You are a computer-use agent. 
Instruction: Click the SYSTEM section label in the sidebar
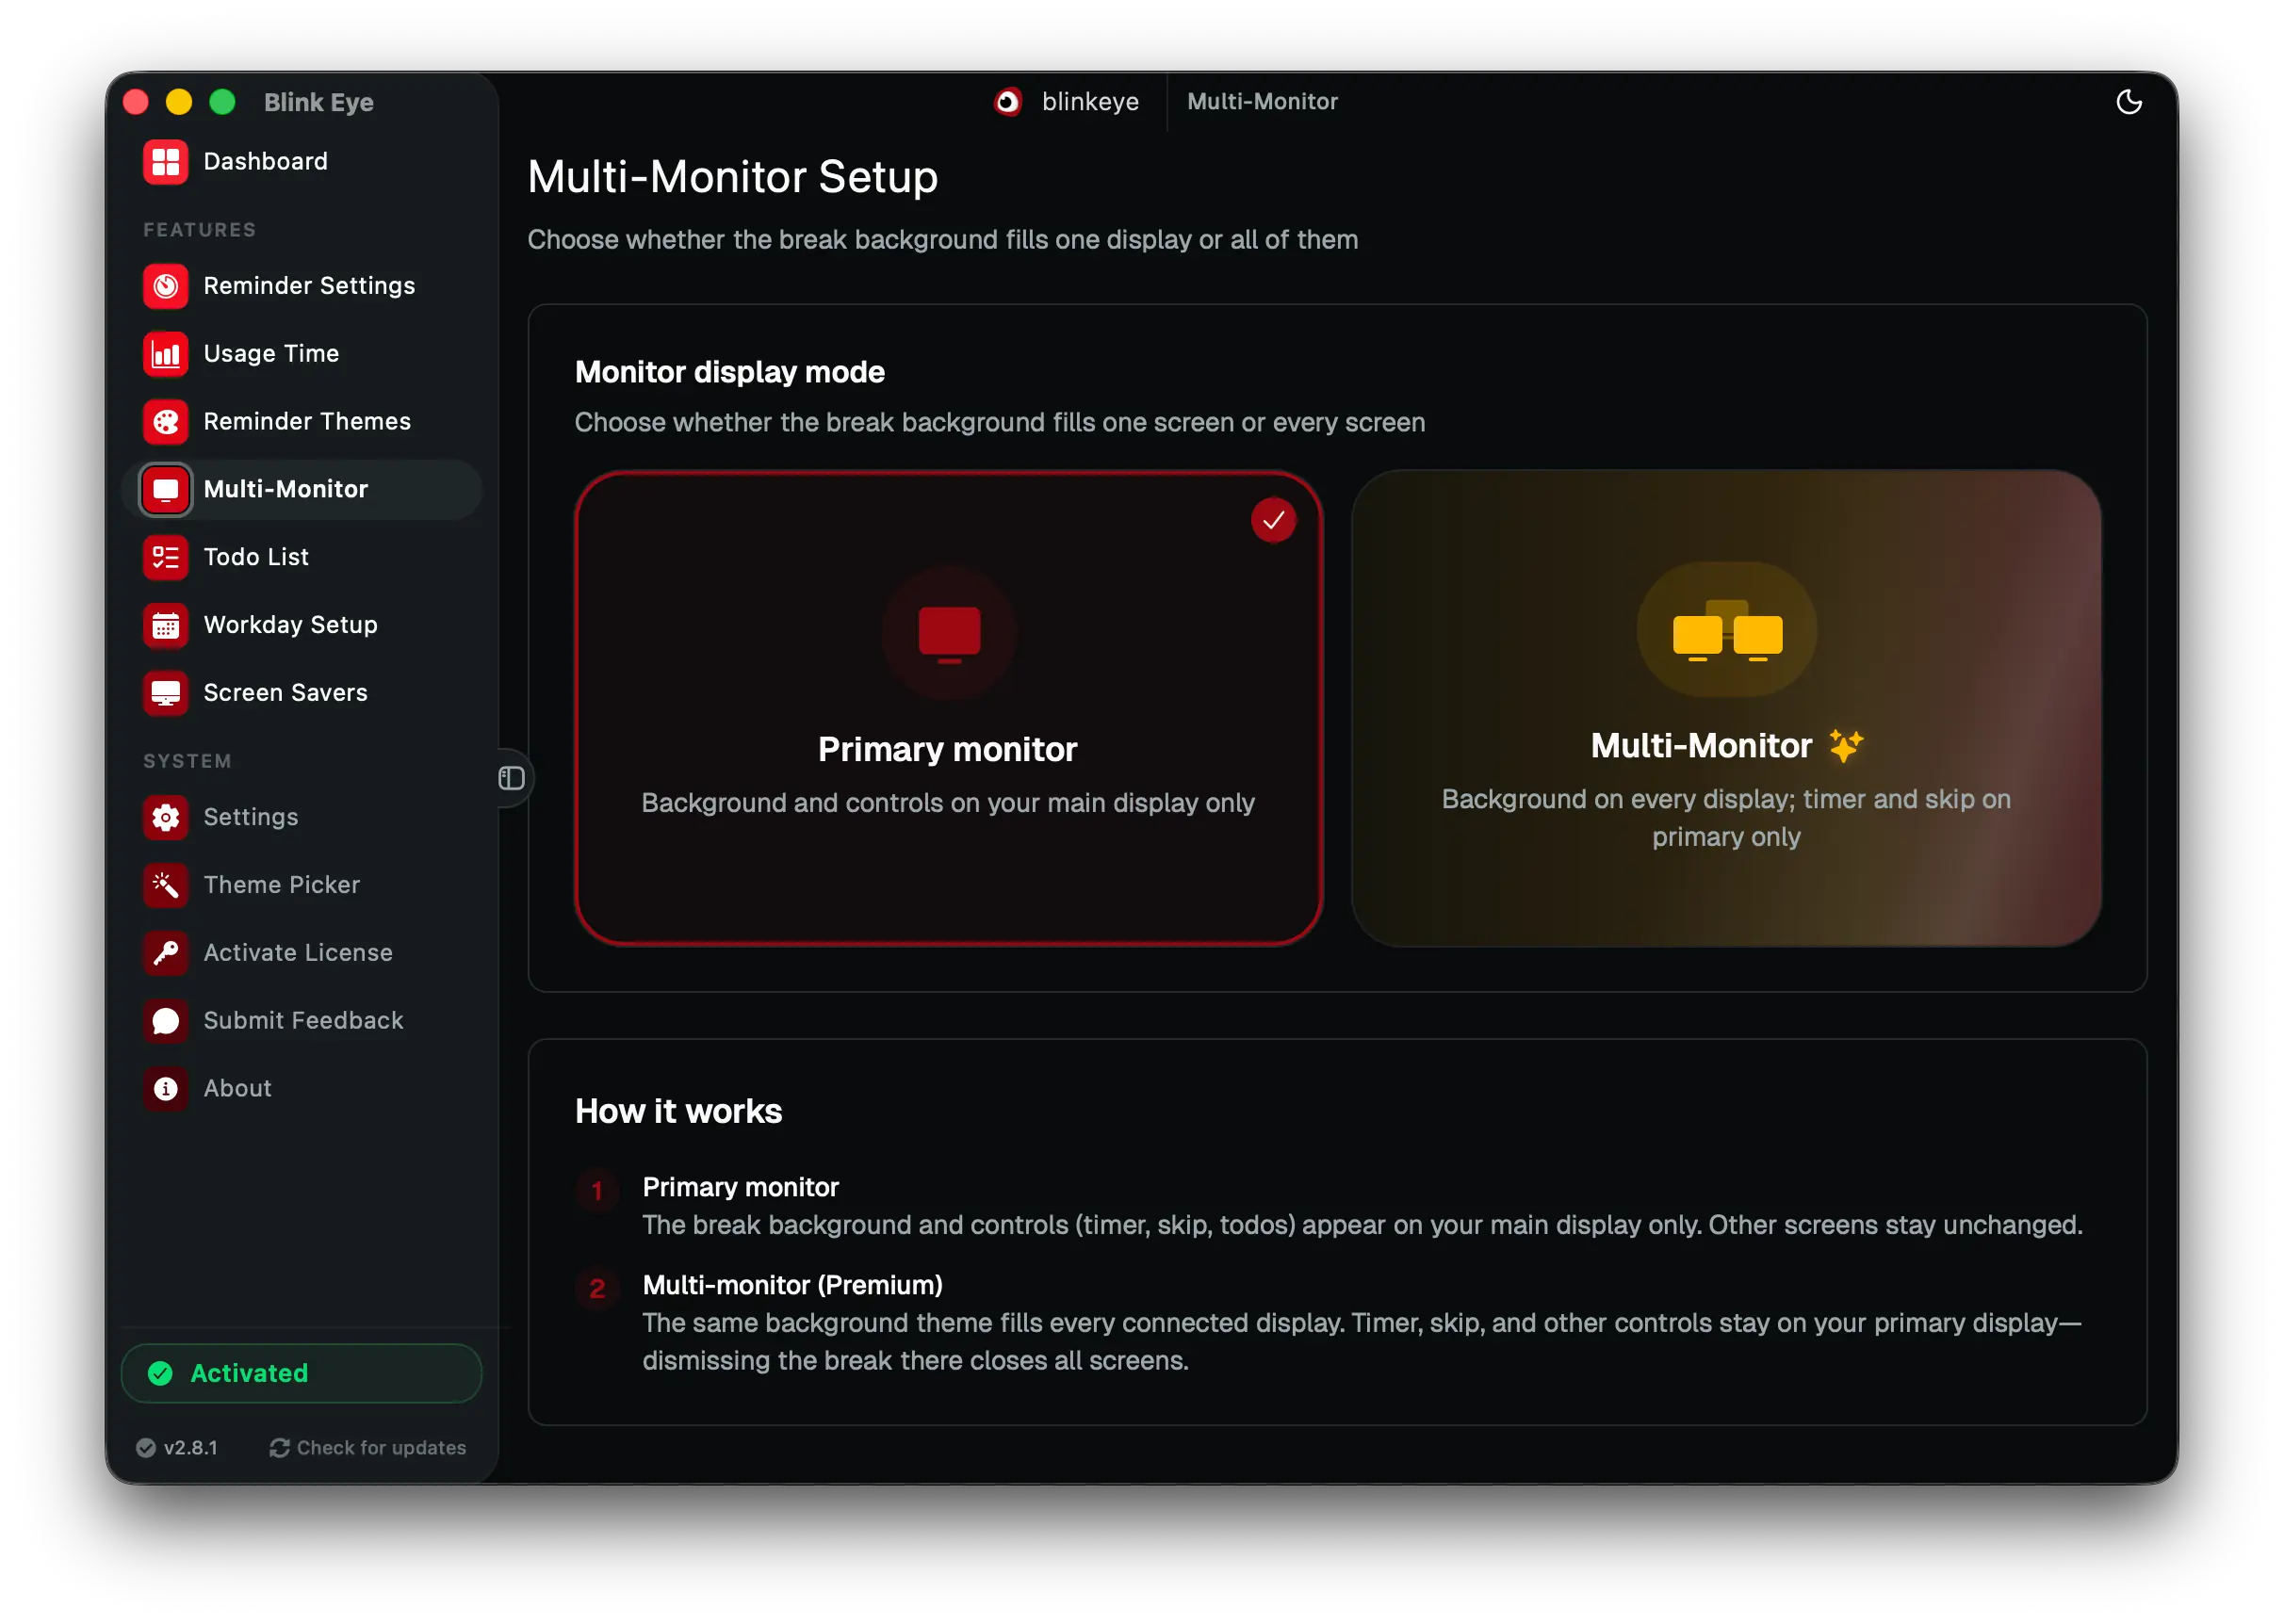188,762
